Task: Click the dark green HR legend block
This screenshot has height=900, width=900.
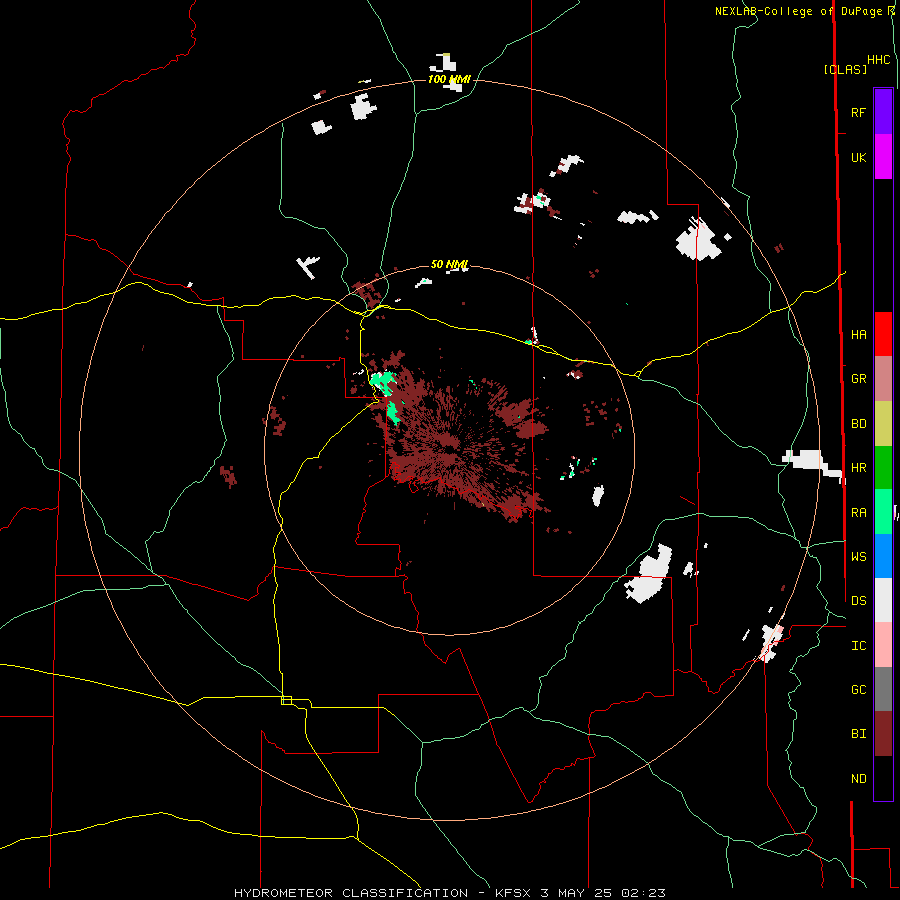Action: (x=883, y=468)
